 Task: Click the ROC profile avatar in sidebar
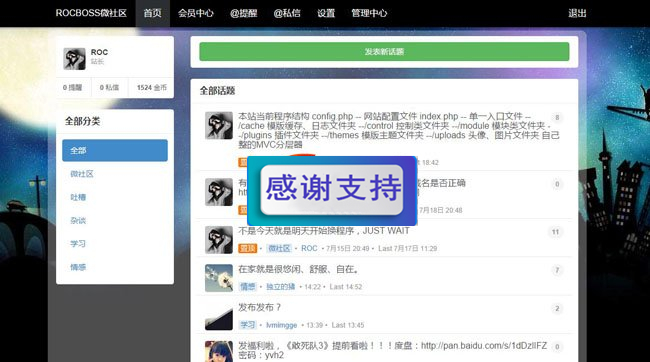pyautogui.click(x=74, y=58)
